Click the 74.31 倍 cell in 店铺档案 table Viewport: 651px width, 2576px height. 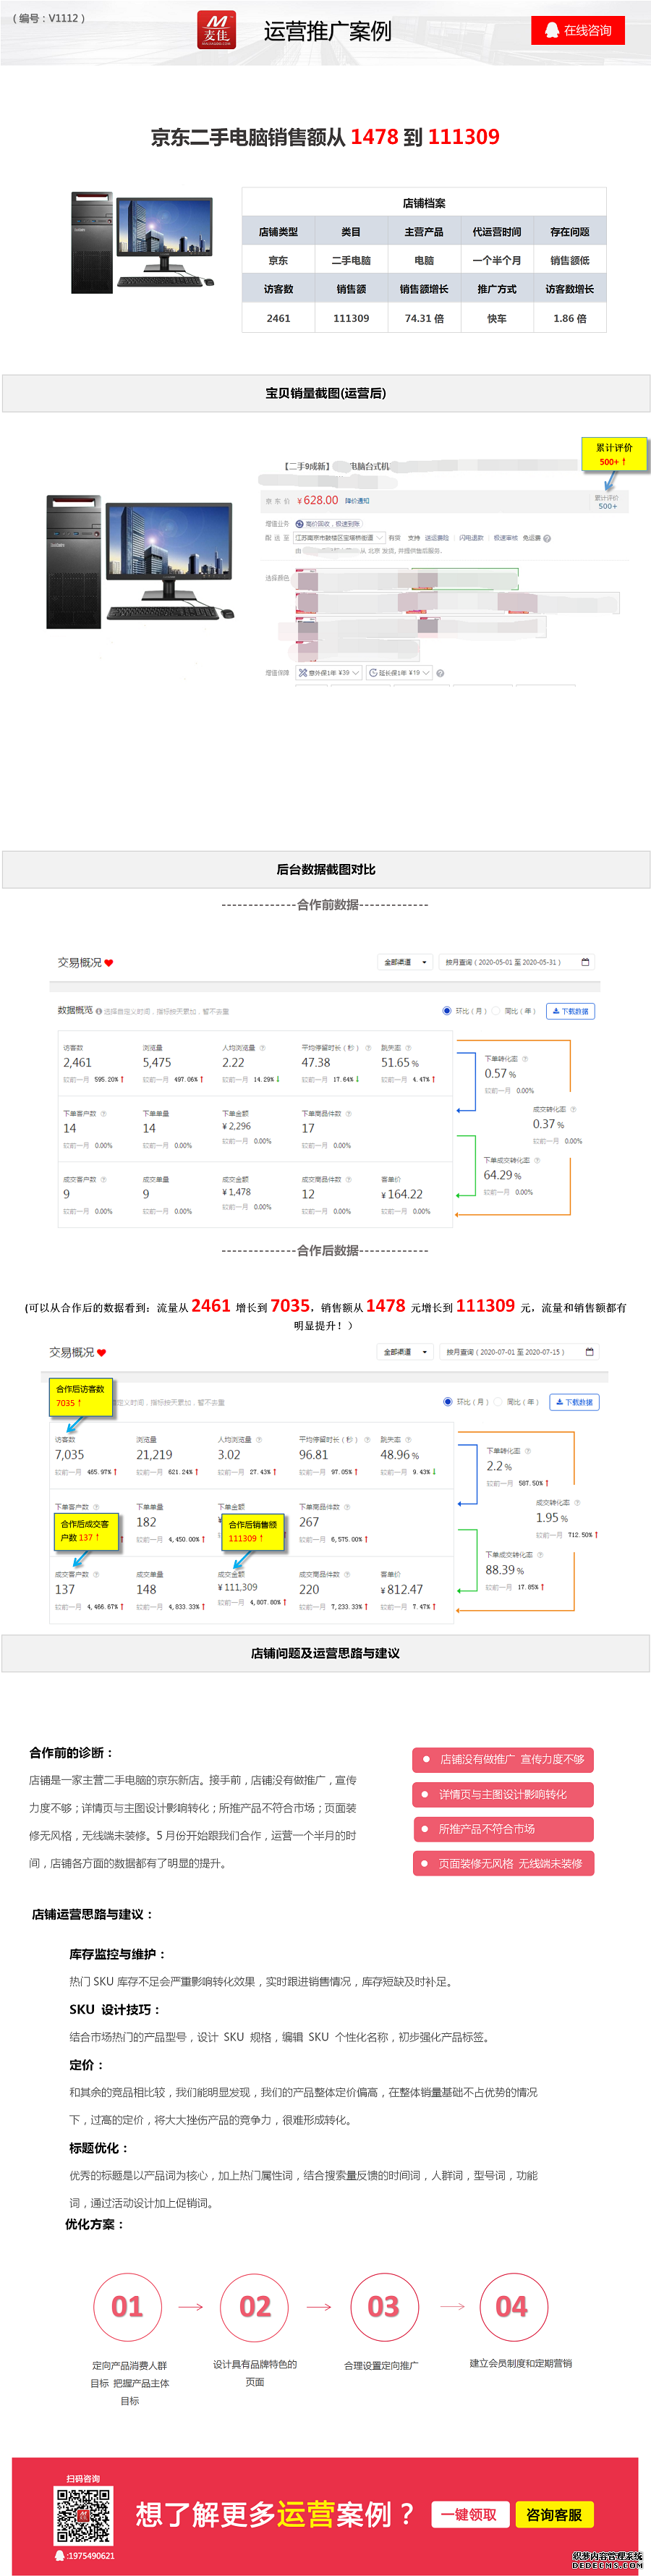(424, 318)
